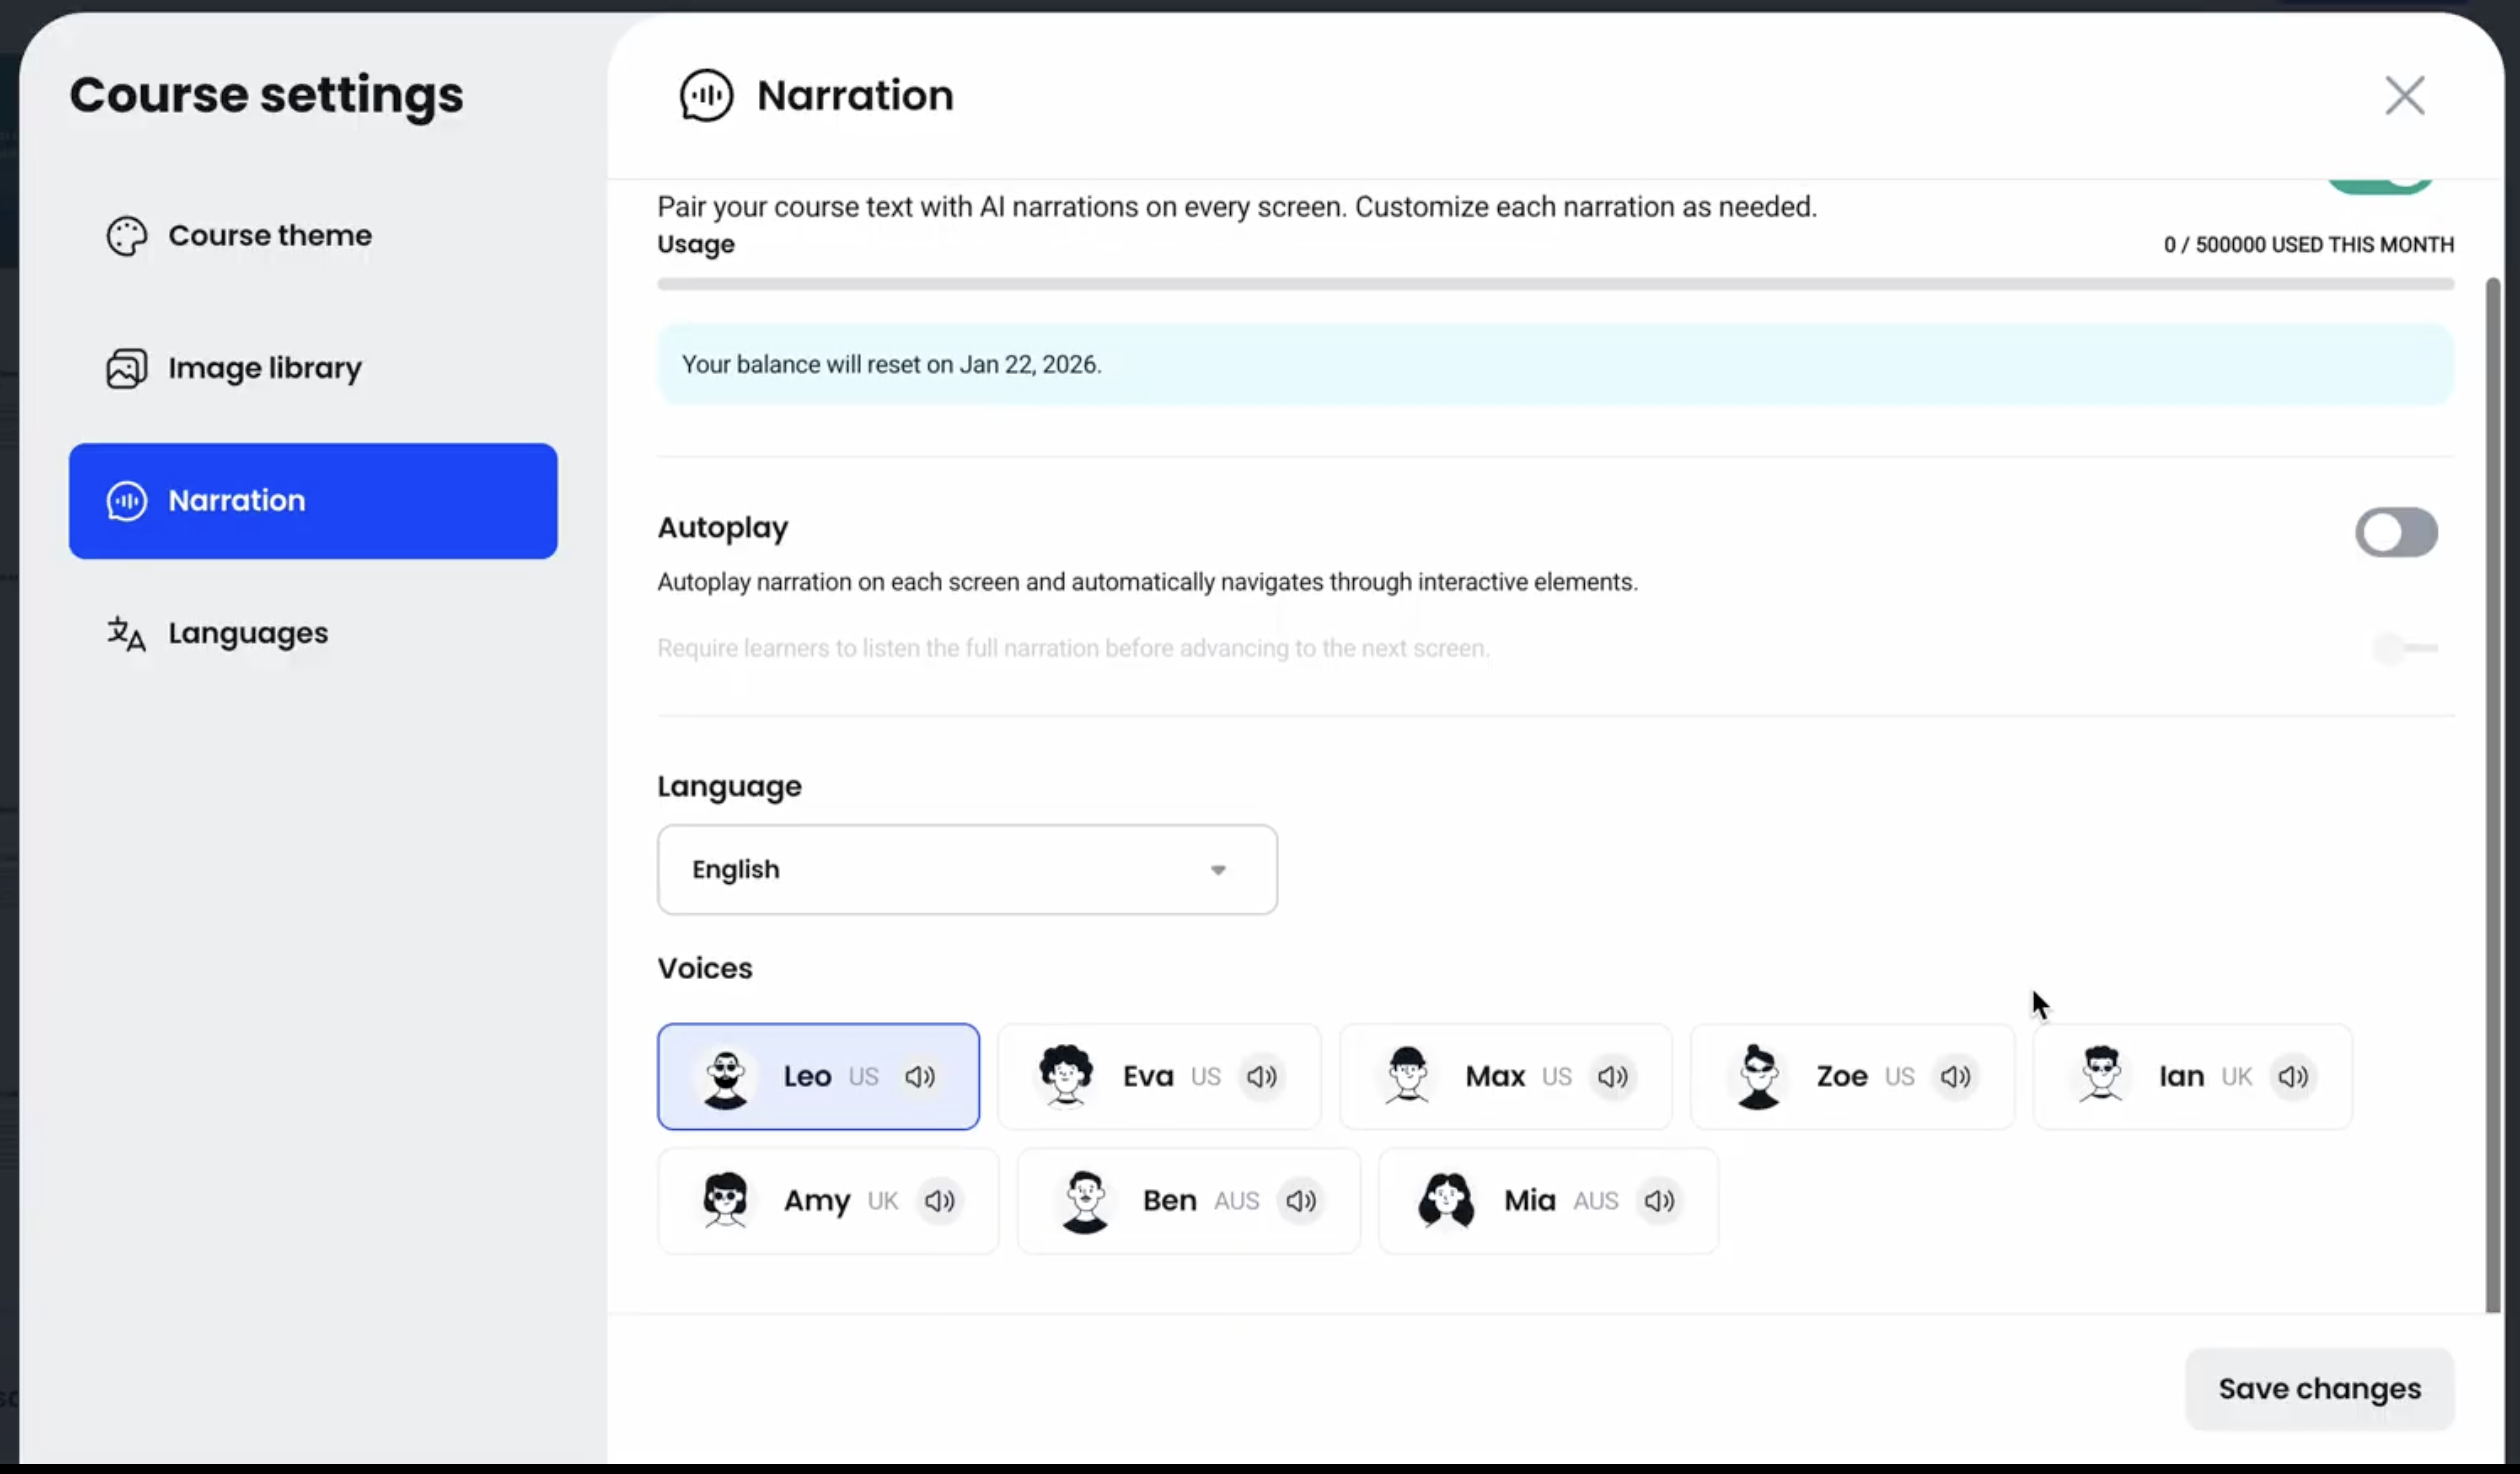Open the English language dropdown
Screen dimensions: 2520x1474
click(x=967, y=869)
